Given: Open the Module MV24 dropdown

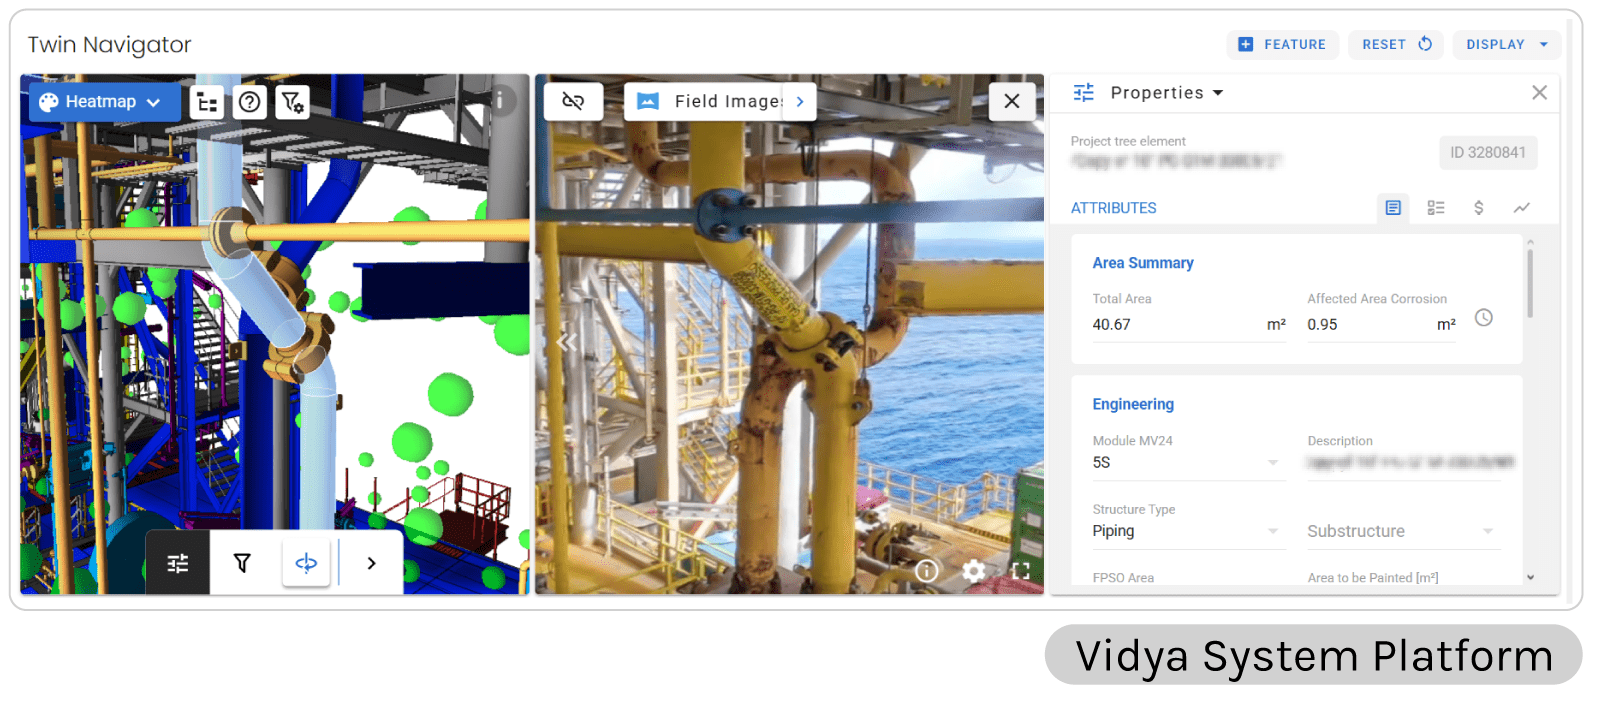Looking at the screenshot, I should (x=1189, y=463).
